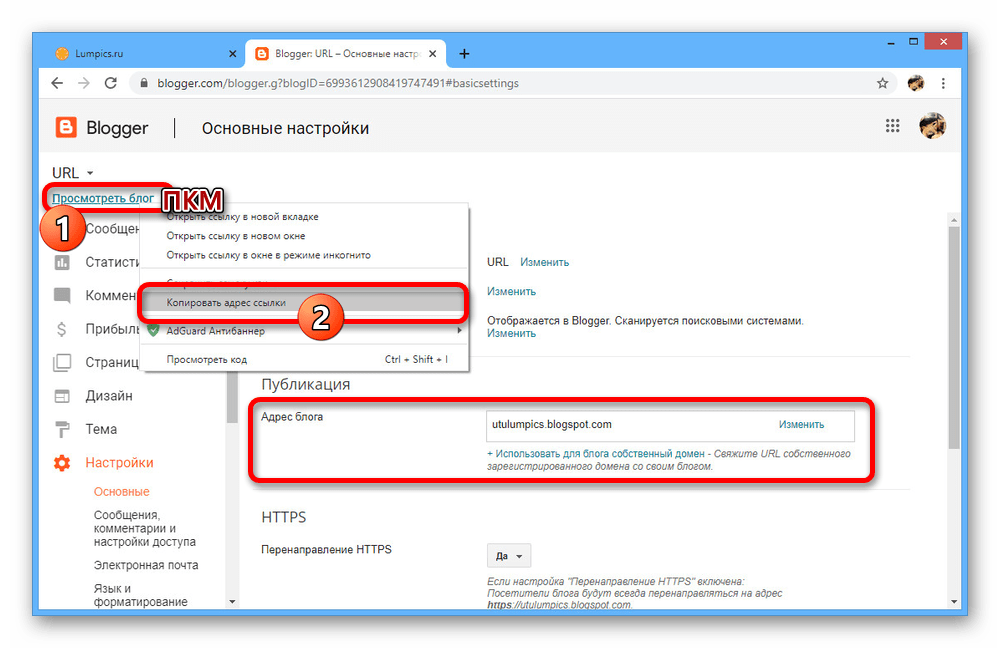Expand the AdGuard Антибаннер submenu arrow
This screenshot has height=648, width=1000.
click(459, 330)
